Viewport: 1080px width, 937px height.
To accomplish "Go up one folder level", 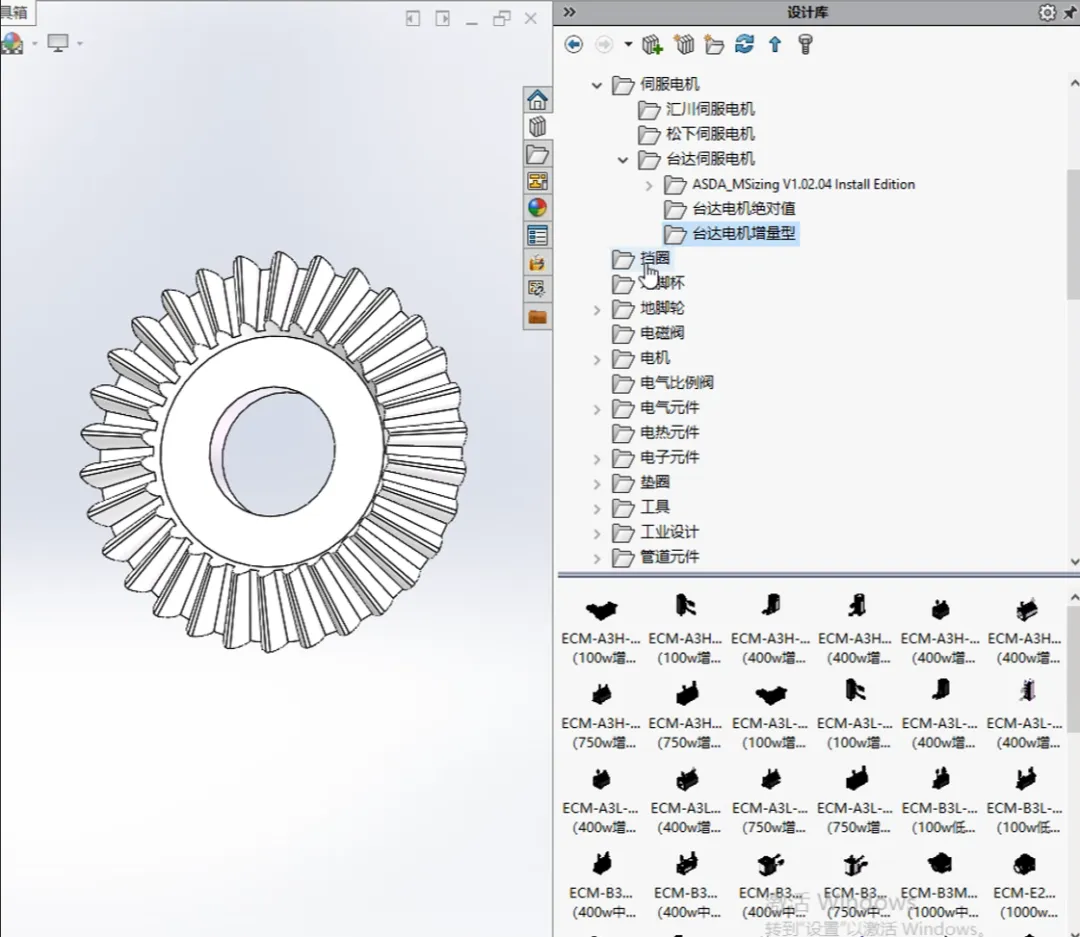I will point(775,45).
